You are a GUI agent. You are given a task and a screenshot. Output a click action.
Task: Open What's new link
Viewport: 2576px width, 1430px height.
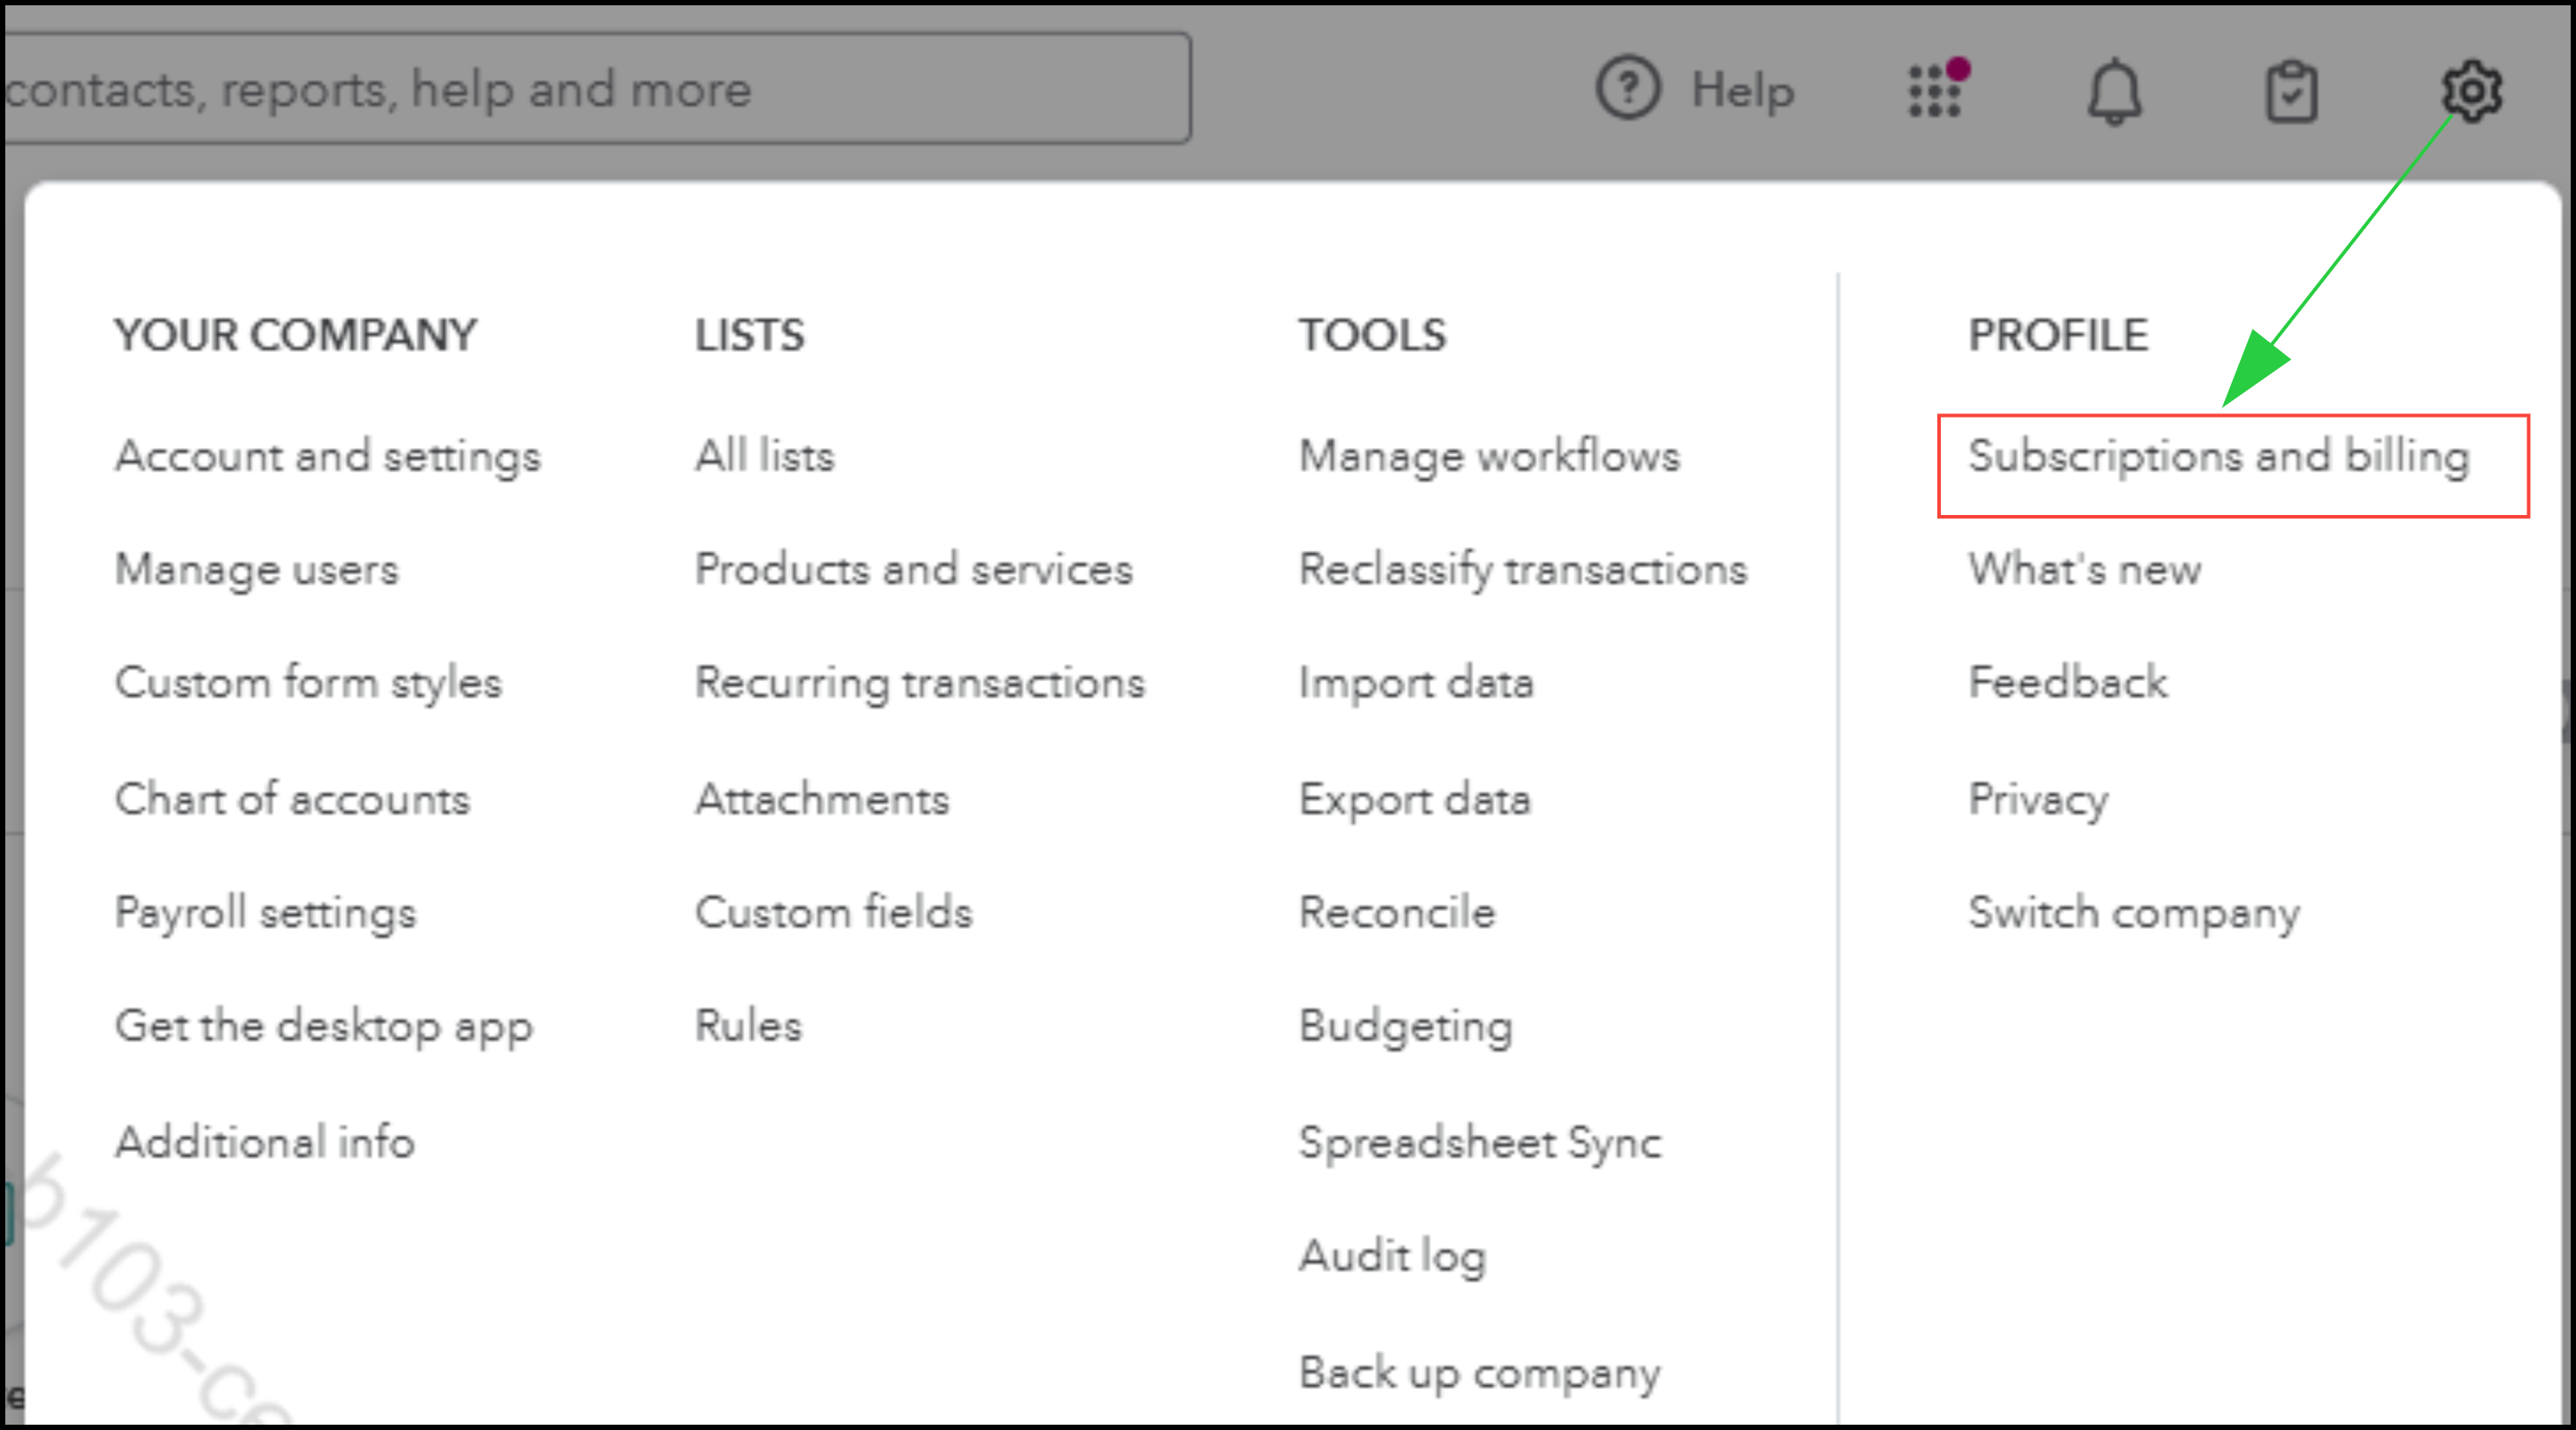click(x=2085, y=569)
